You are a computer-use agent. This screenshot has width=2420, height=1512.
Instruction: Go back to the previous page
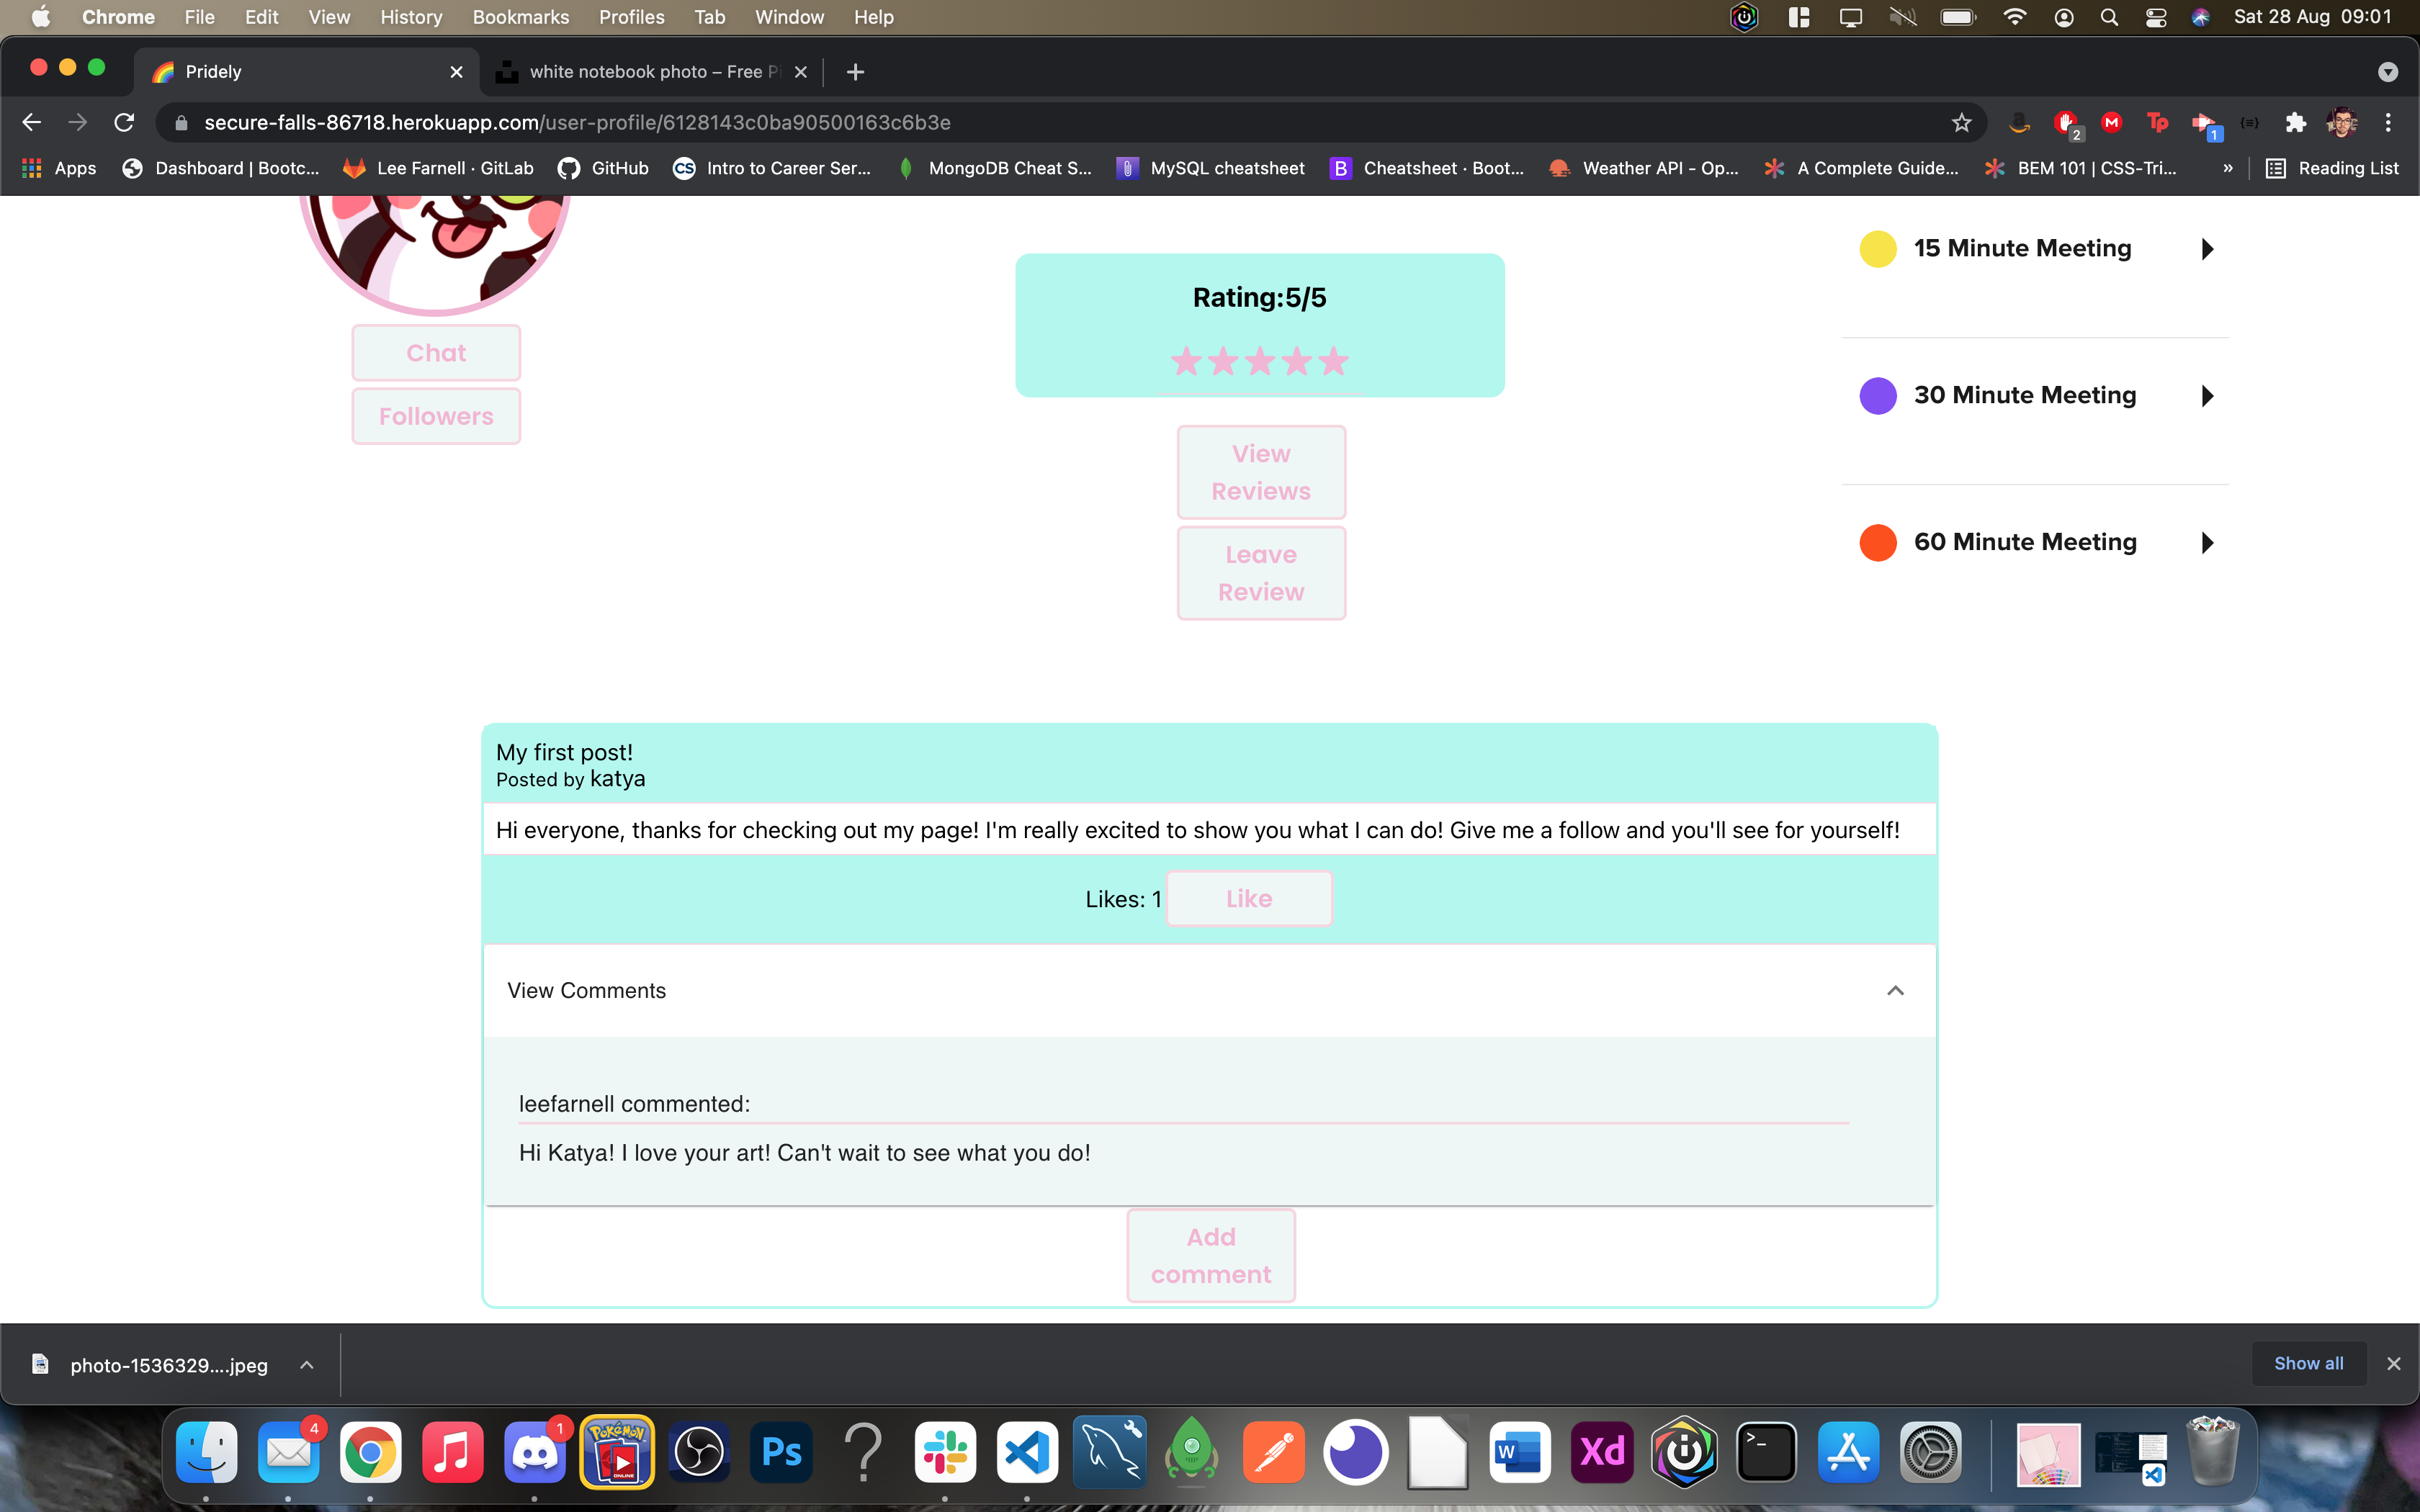coord(31,122)
